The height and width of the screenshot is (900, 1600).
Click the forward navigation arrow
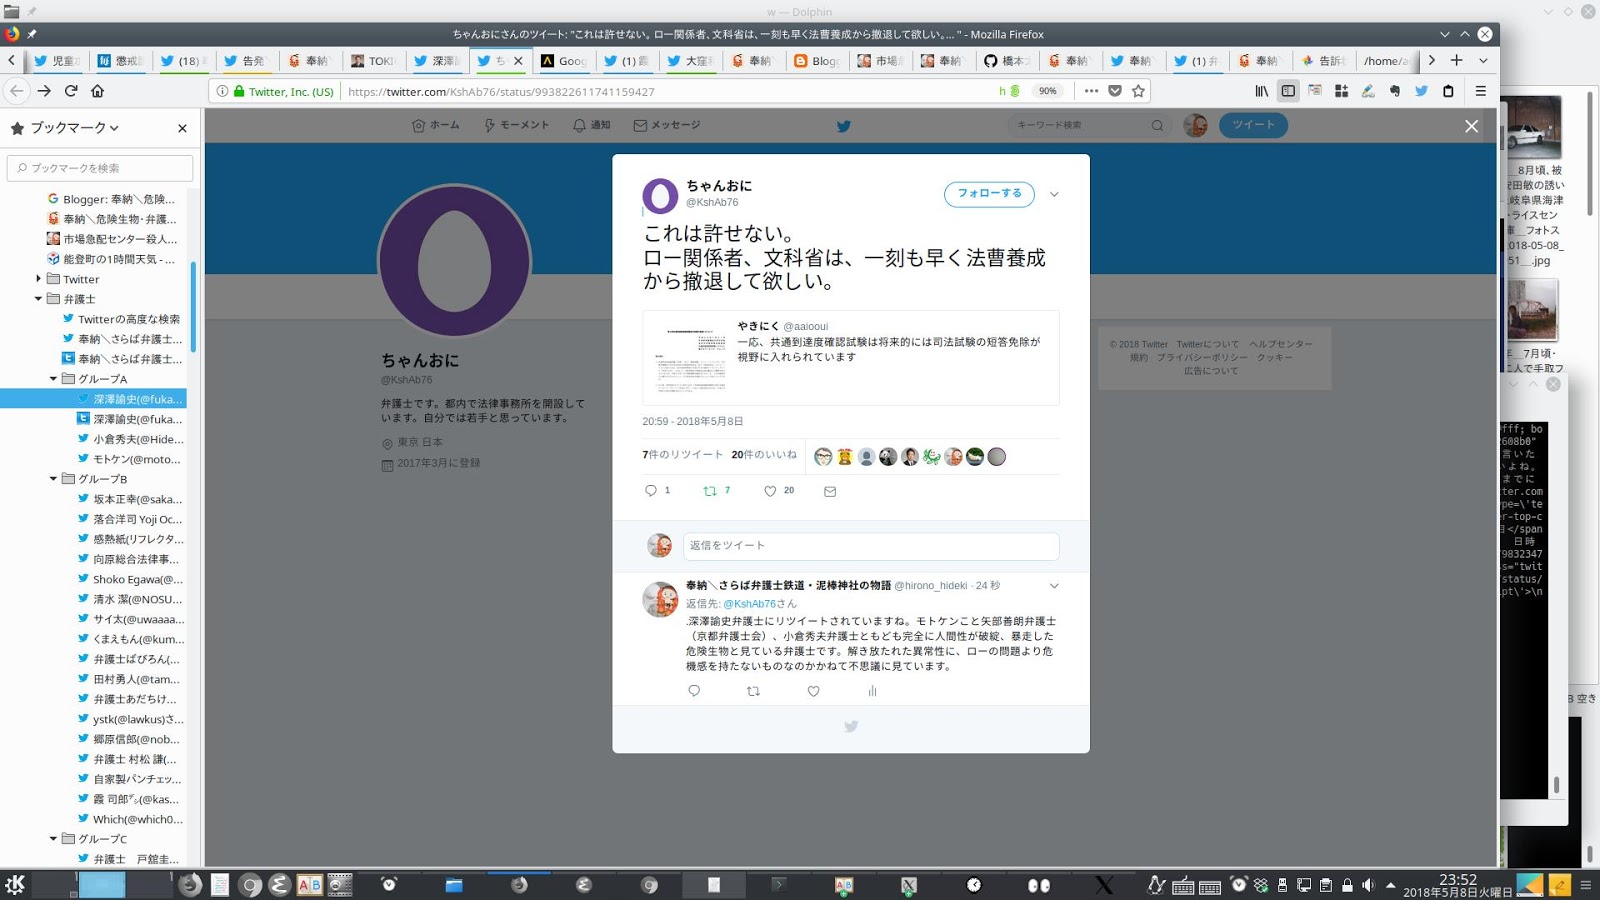pyautogui.click(x=44, y=91)
